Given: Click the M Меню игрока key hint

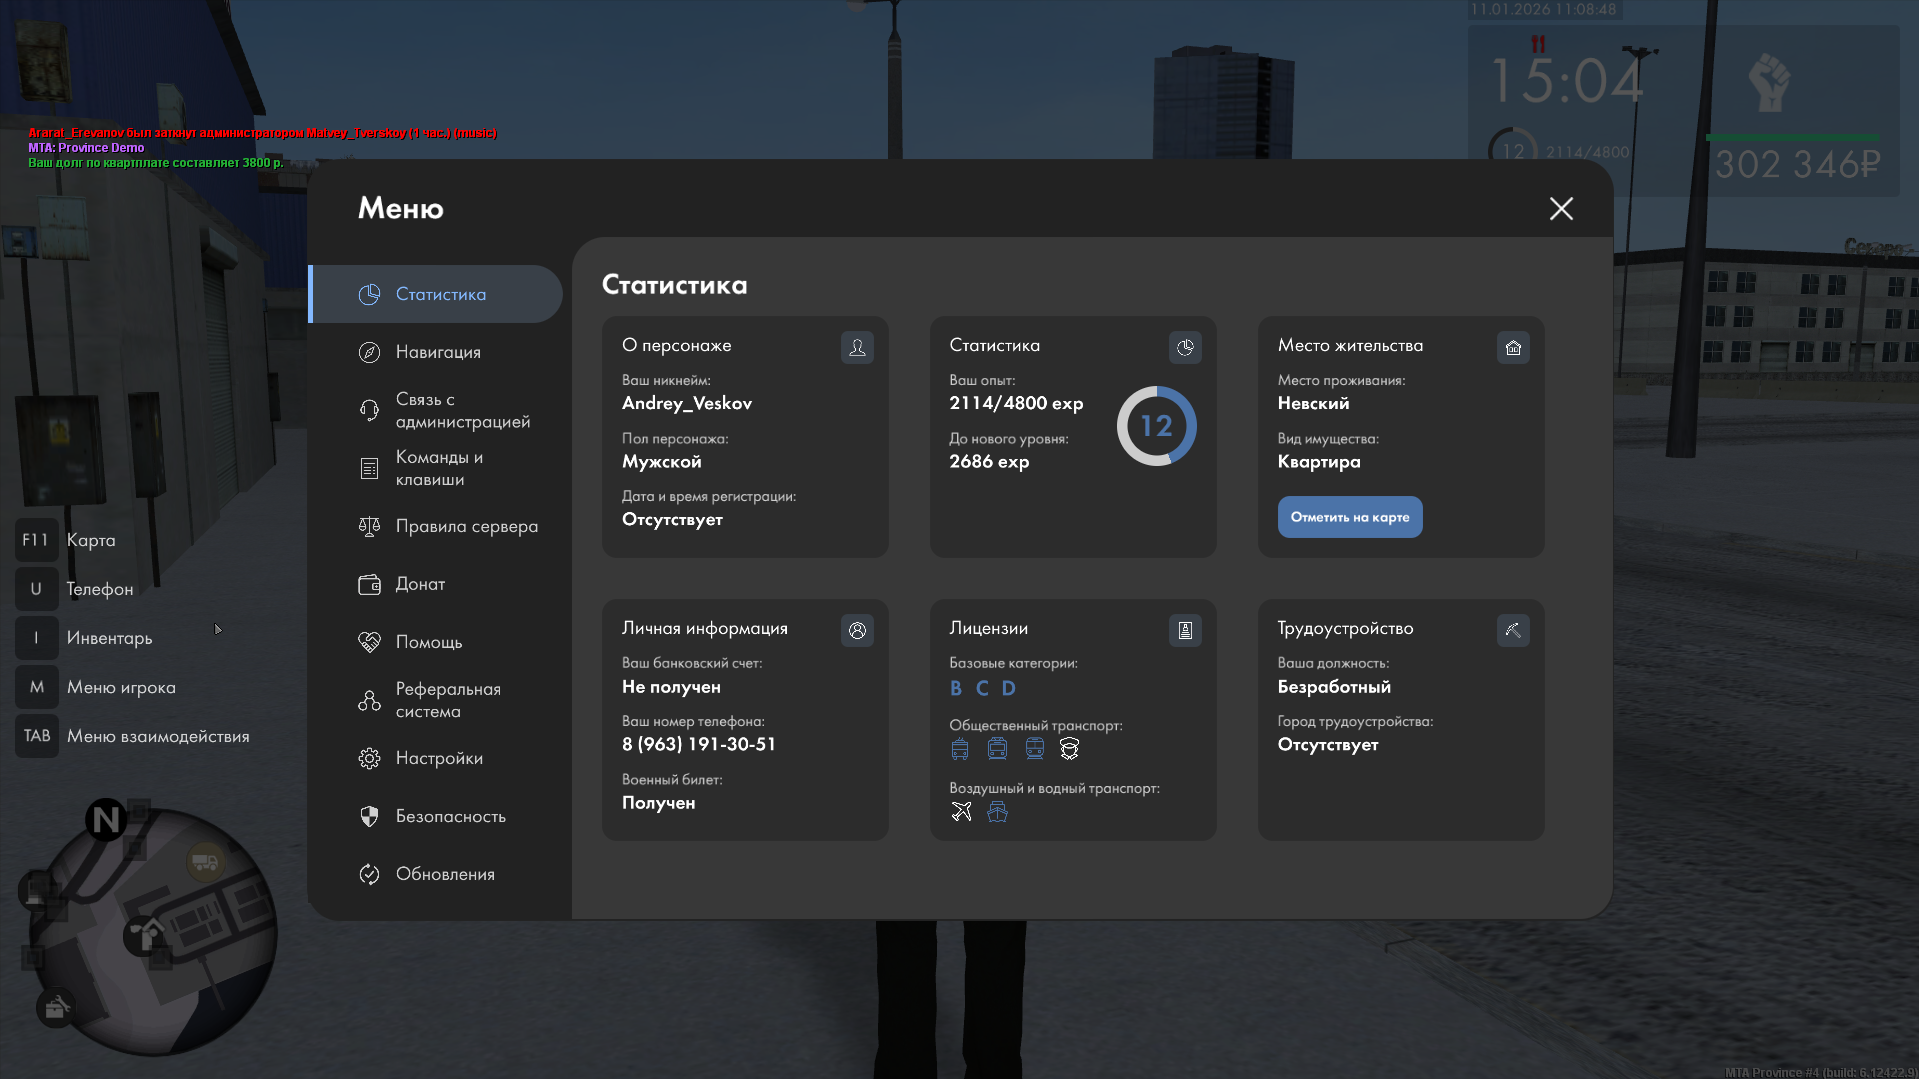Looking at the screenshot, I should (96, 687).
